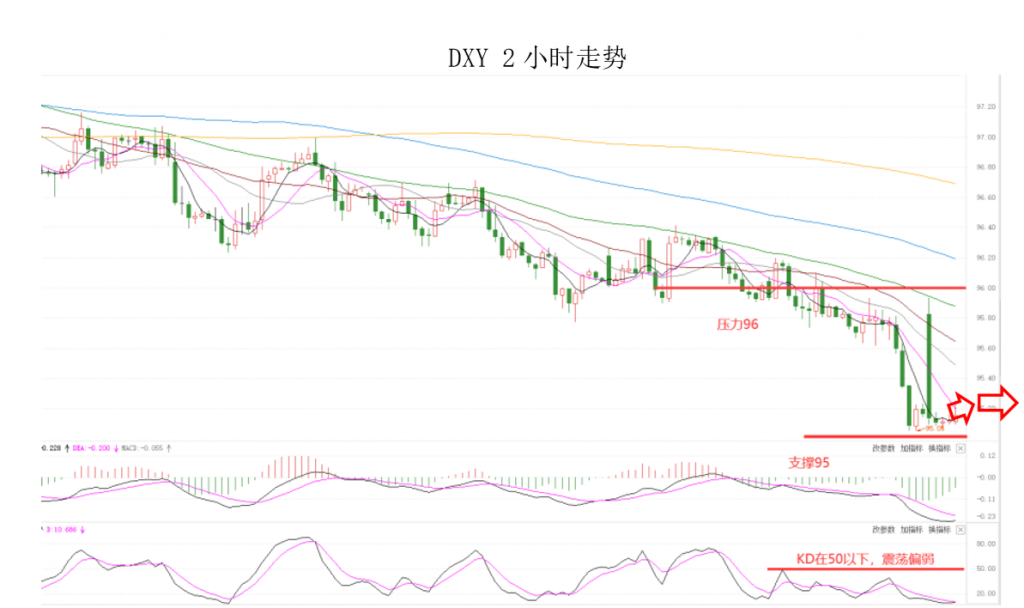Click the 95.08 low price marker
This screenshot has width=1024, height=608.
point(934,428)
